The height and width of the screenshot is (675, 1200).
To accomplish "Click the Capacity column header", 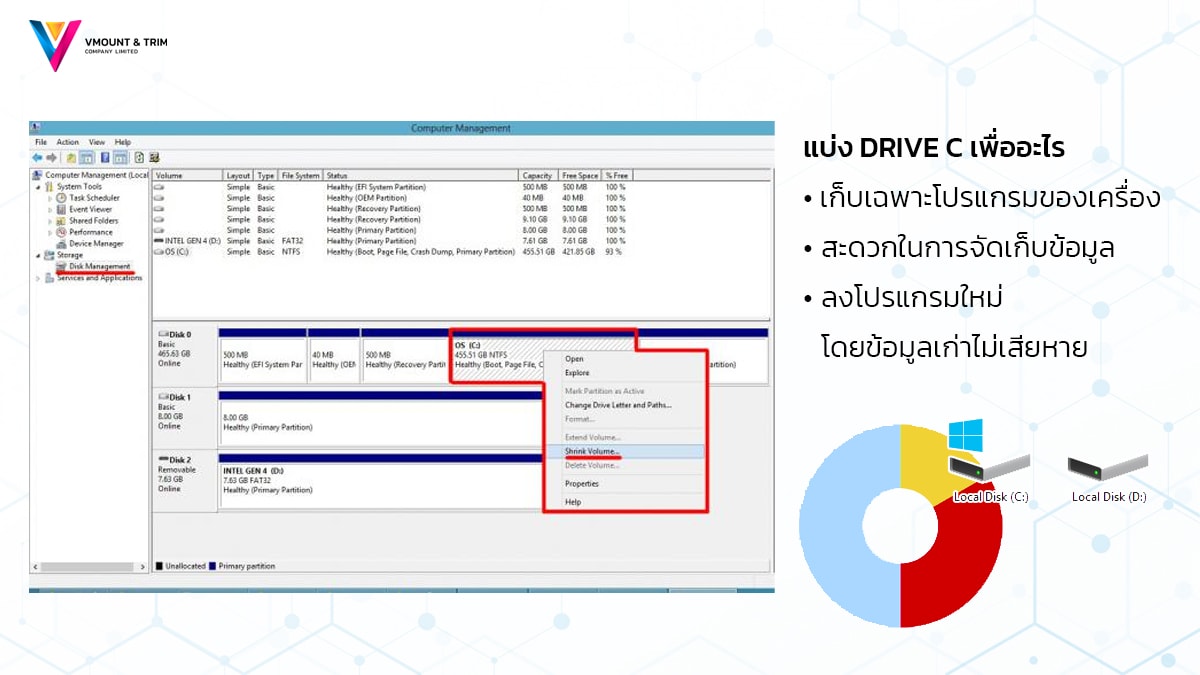I will 536,174.
